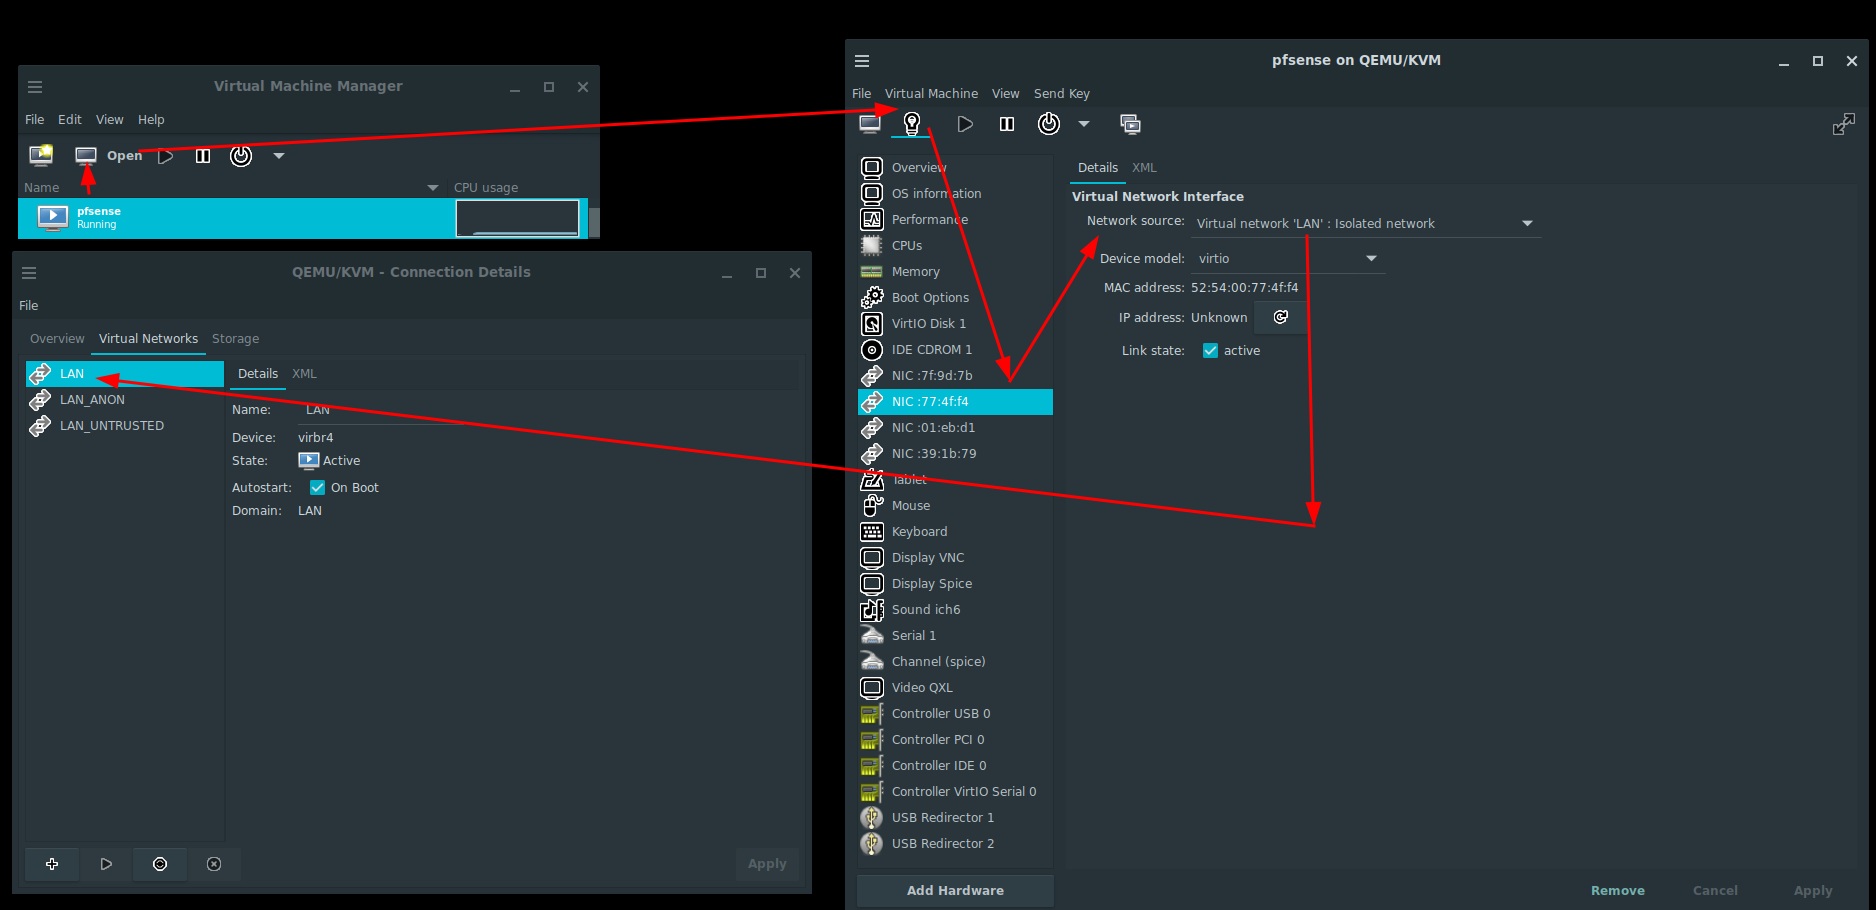Run the VM from the Virtual Machine Manager toolbar
The height and width of the screenshot is (910, 1876).
166,156
